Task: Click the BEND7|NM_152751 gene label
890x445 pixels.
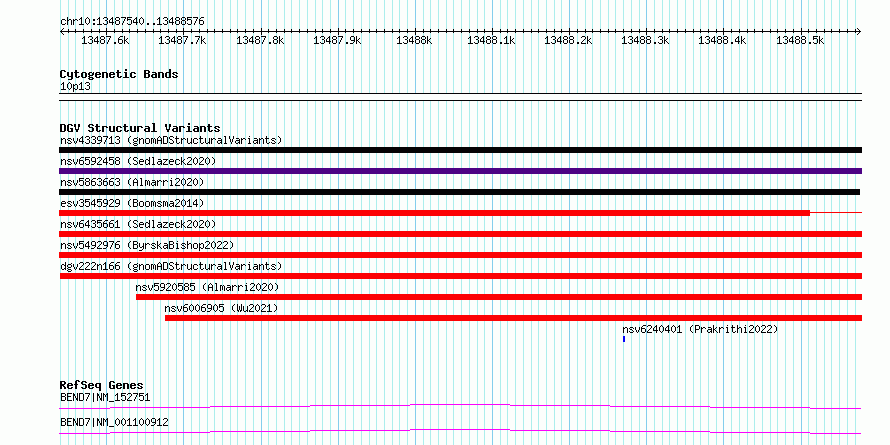Action: (105, 397)
